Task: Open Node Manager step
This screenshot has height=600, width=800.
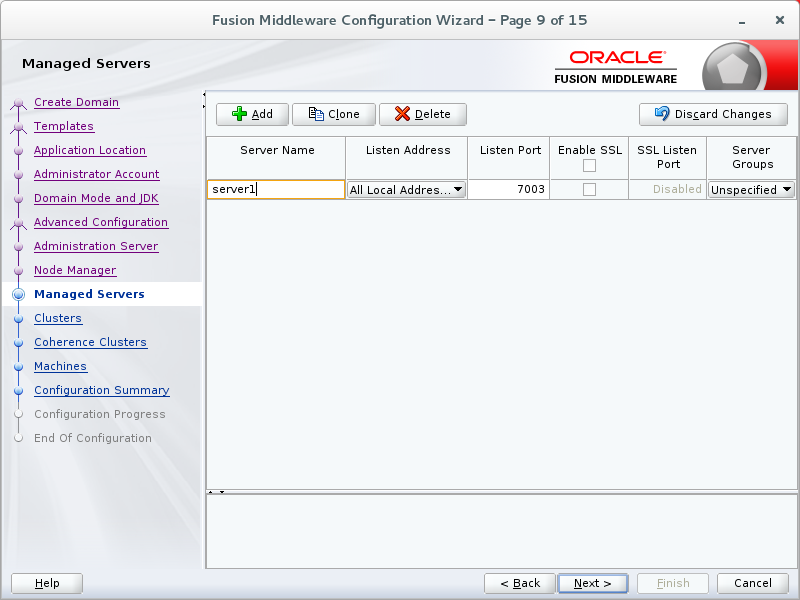Action: [75, 270]
